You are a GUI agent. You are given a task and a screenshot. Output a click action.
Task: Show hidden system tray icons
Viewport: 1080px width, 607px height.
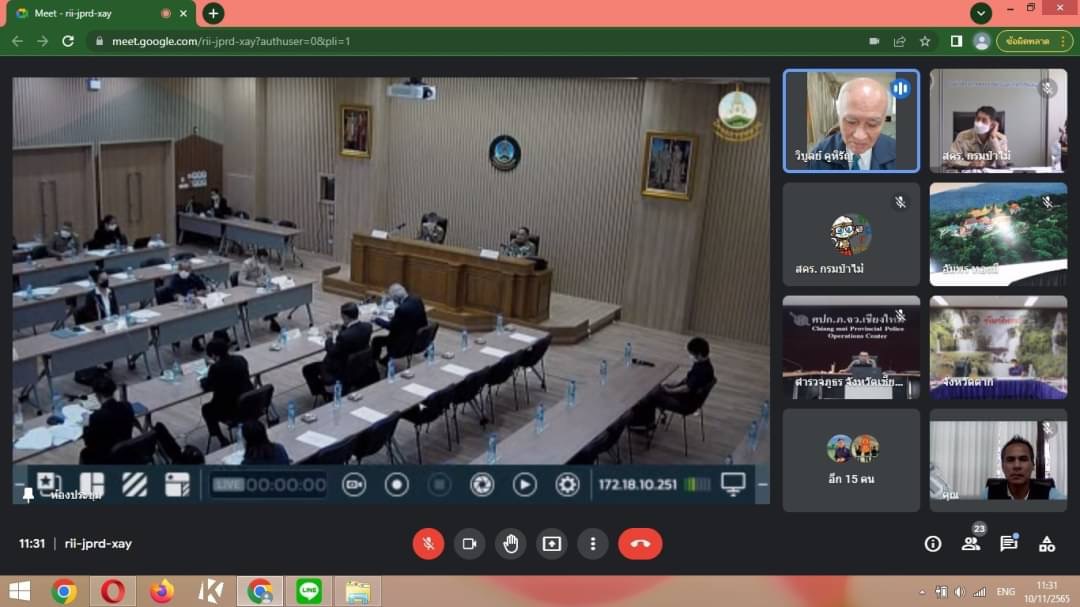(922, 592)
